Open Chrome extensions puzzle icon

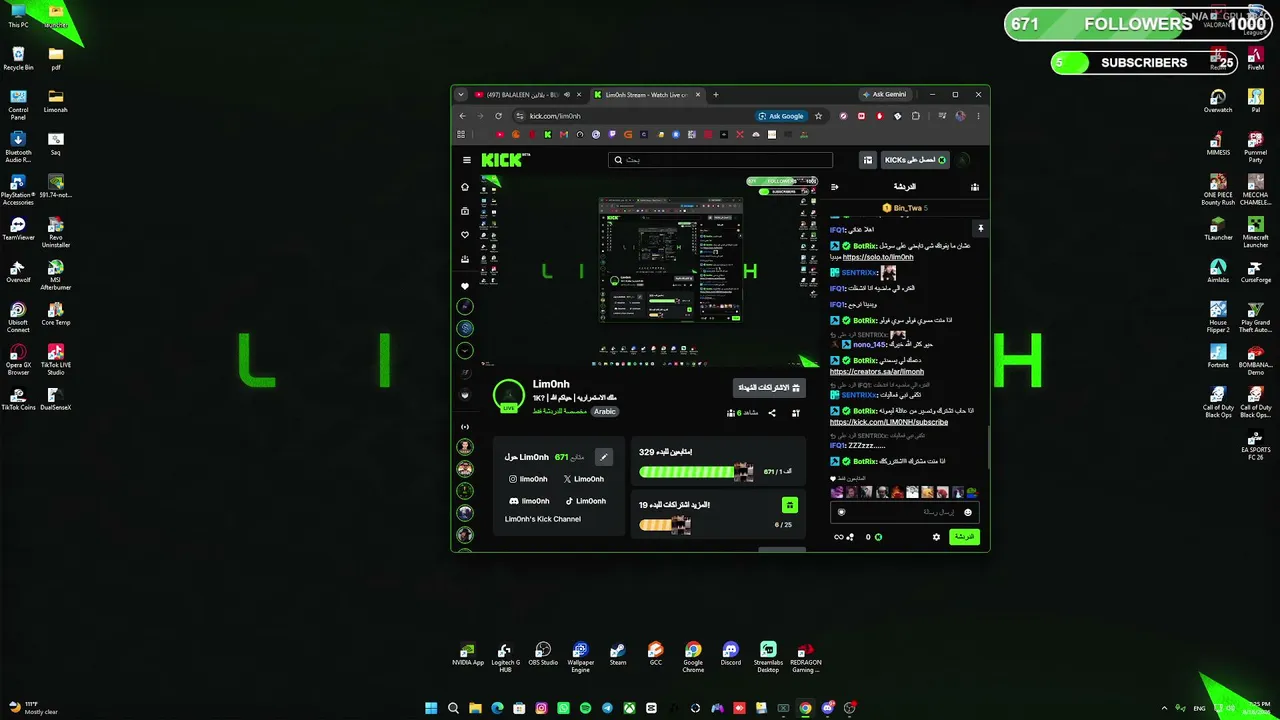915,116
